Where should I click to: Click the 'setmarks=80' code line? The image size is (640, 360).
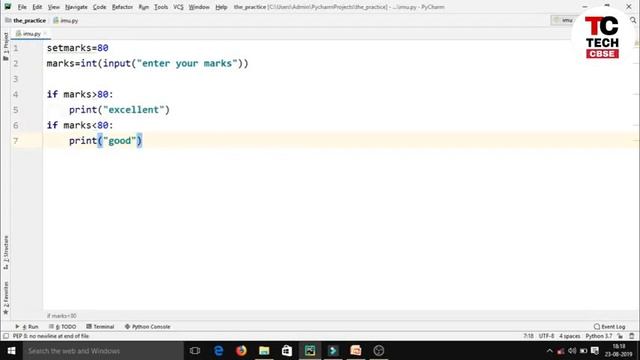(78, 48)
